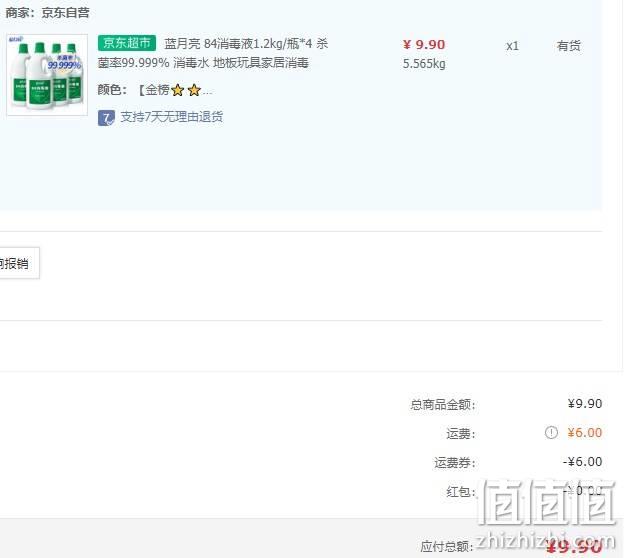Click the 应付总额 label

[447, 546]
